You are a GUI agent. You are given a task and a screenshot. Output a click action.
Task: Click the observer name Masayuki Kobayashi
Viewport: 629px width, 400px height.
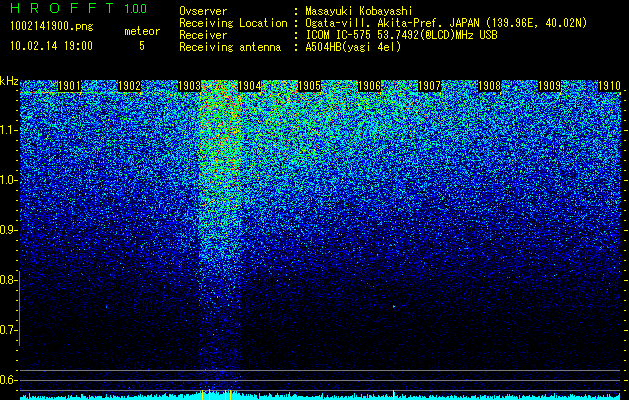tap(359, 11)
